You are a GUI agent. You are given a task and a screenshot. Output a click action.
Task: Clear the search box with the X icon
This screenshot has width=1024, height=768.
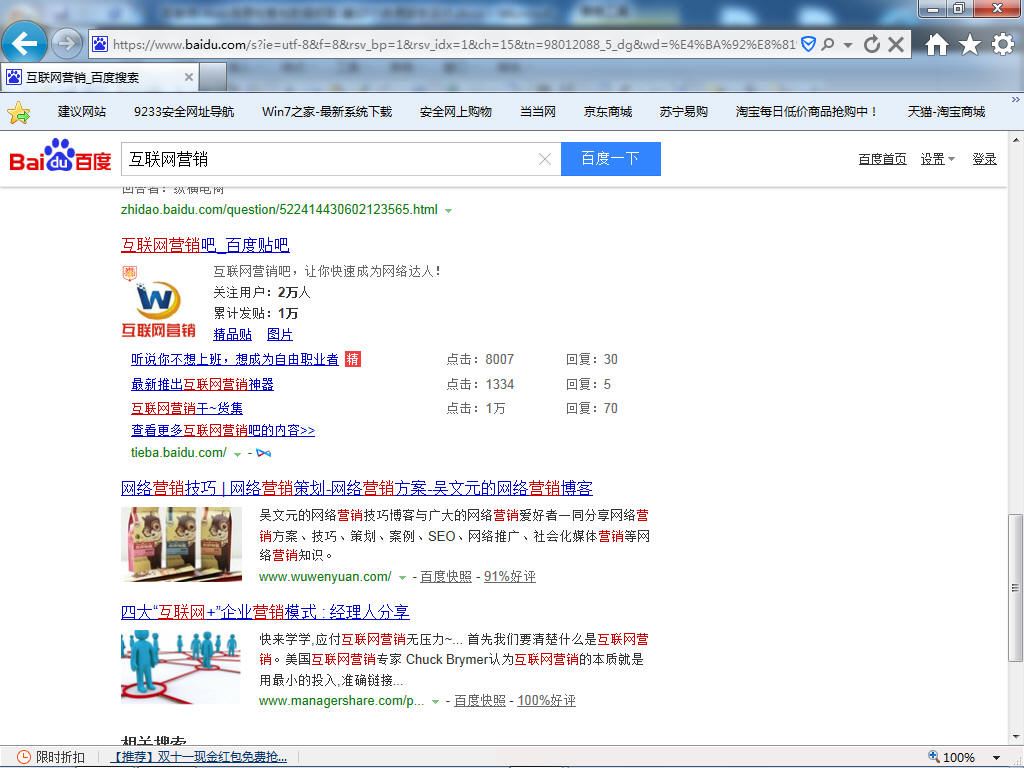coord(545,159)
